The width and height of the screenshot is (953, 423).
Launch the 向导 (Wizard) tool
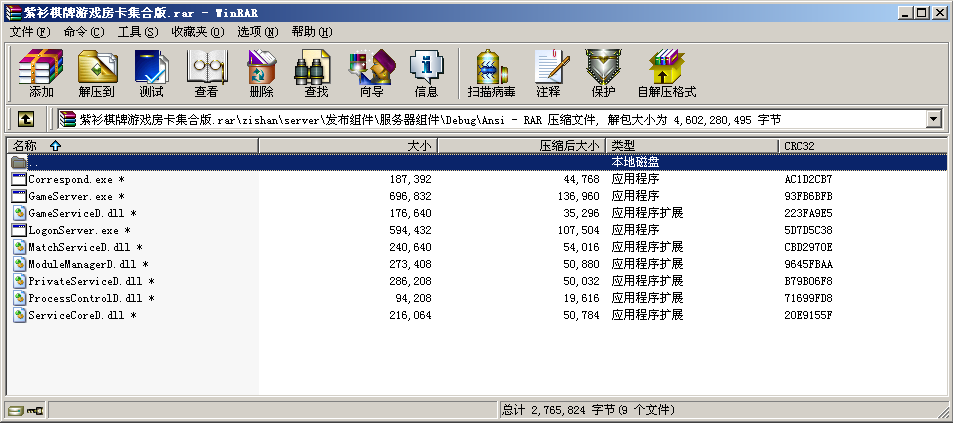click(371, 73)
